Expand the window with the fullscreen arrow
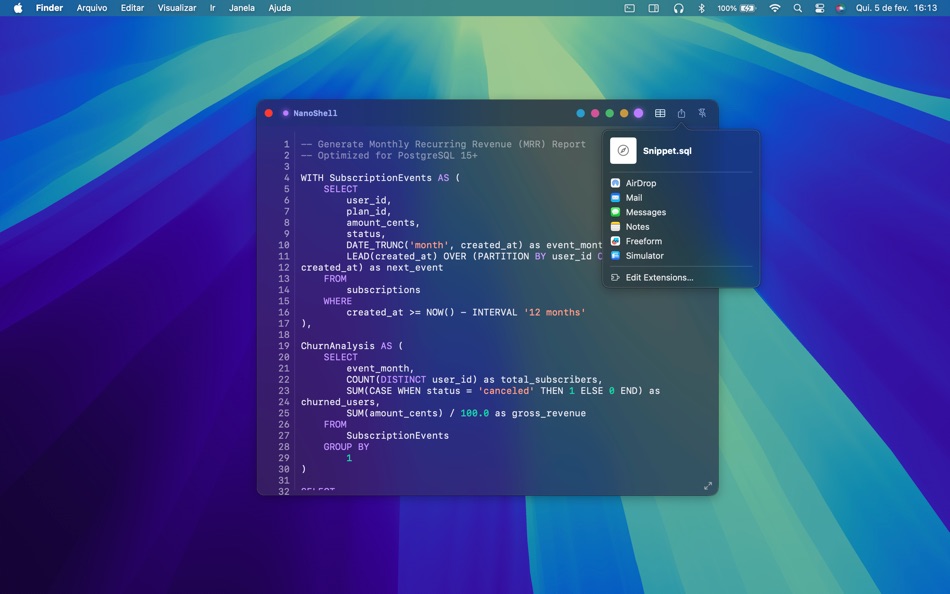 pyautogui.click(x=708, y=485)
